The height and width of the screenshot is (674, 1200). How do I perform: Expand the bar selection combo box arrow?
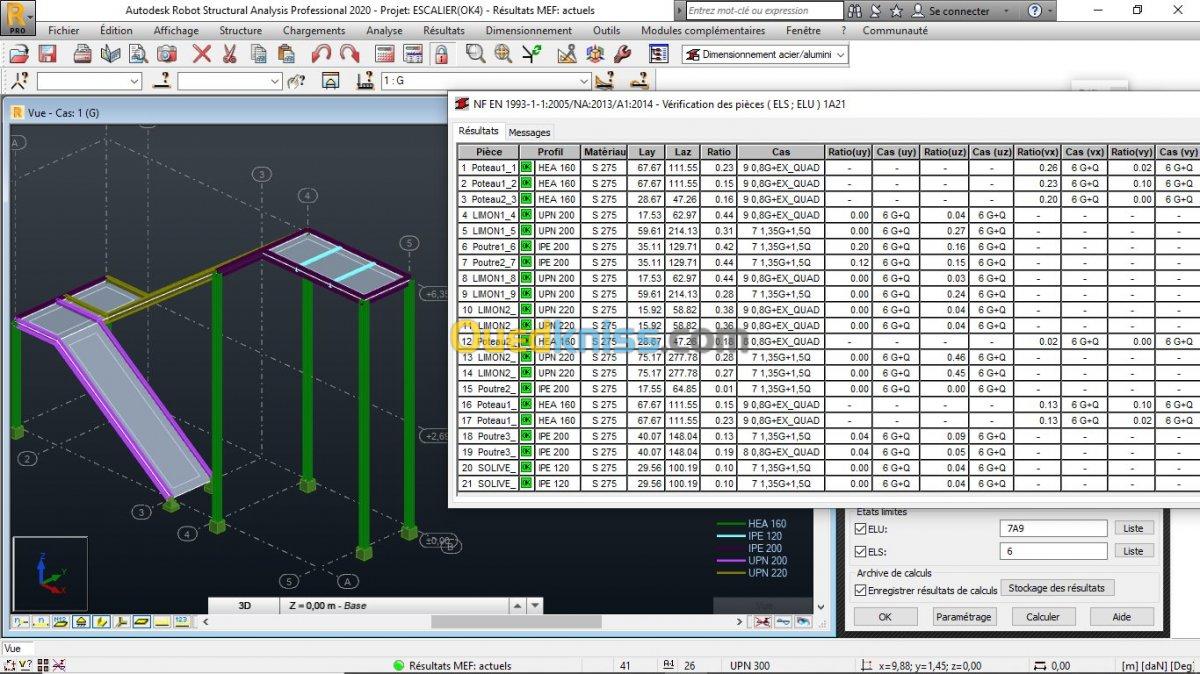point(275,81)
